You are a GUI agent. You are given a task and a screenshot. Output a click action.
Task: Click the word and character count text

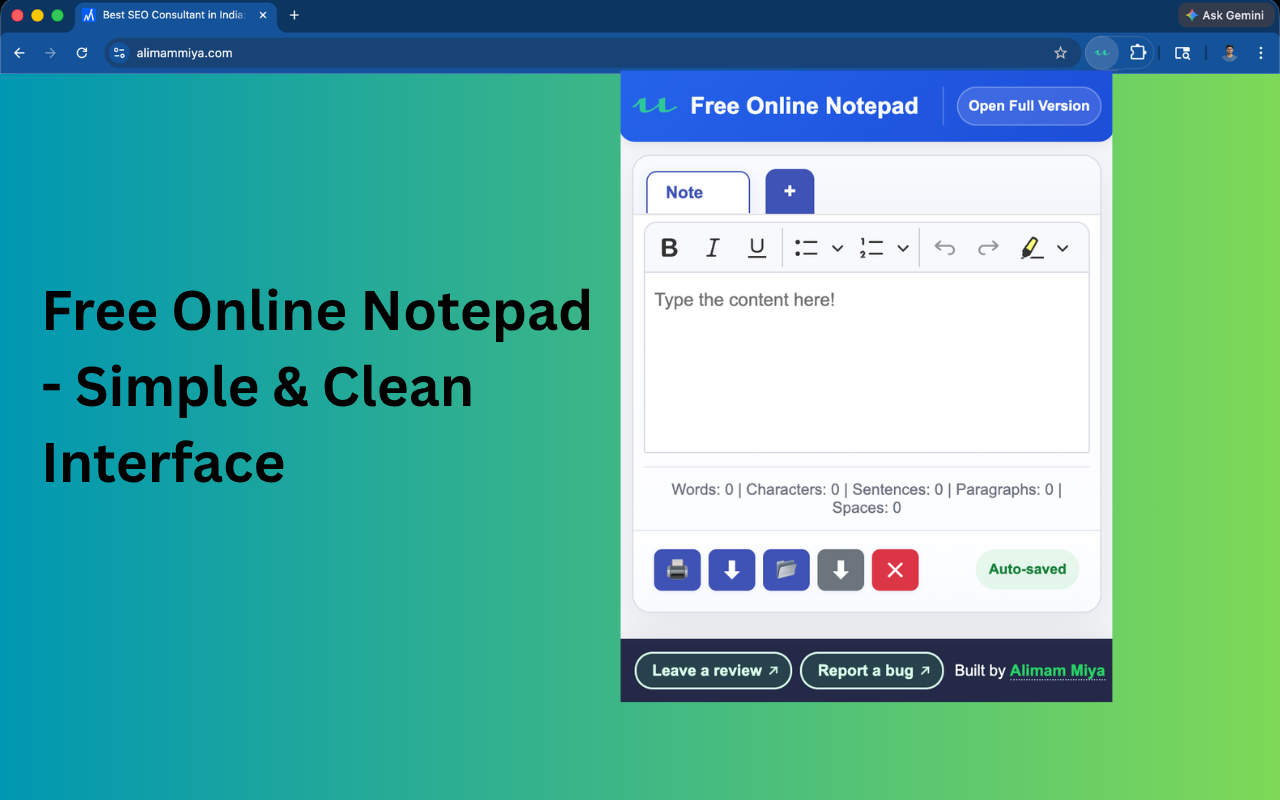[x=867, y=498]
